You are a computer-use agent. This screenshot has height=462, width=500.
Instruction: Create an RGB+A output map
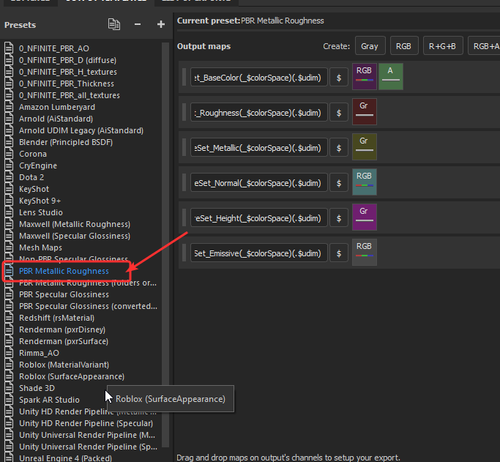(x=485, y=46)
